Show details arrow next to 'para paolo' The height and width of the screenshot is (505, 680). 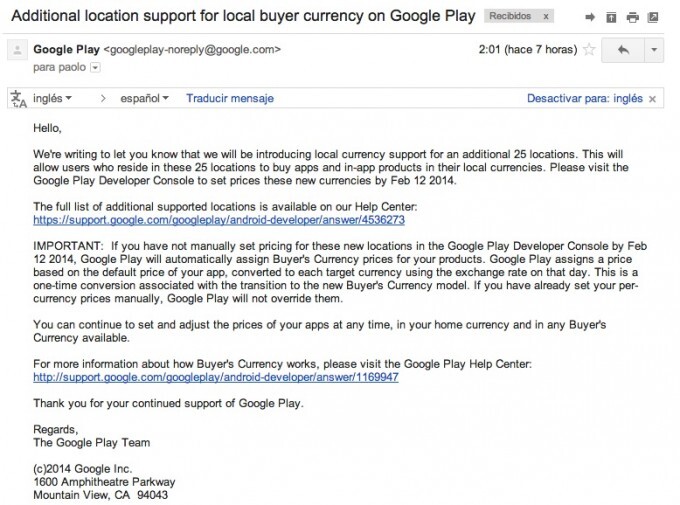point(96,68)
